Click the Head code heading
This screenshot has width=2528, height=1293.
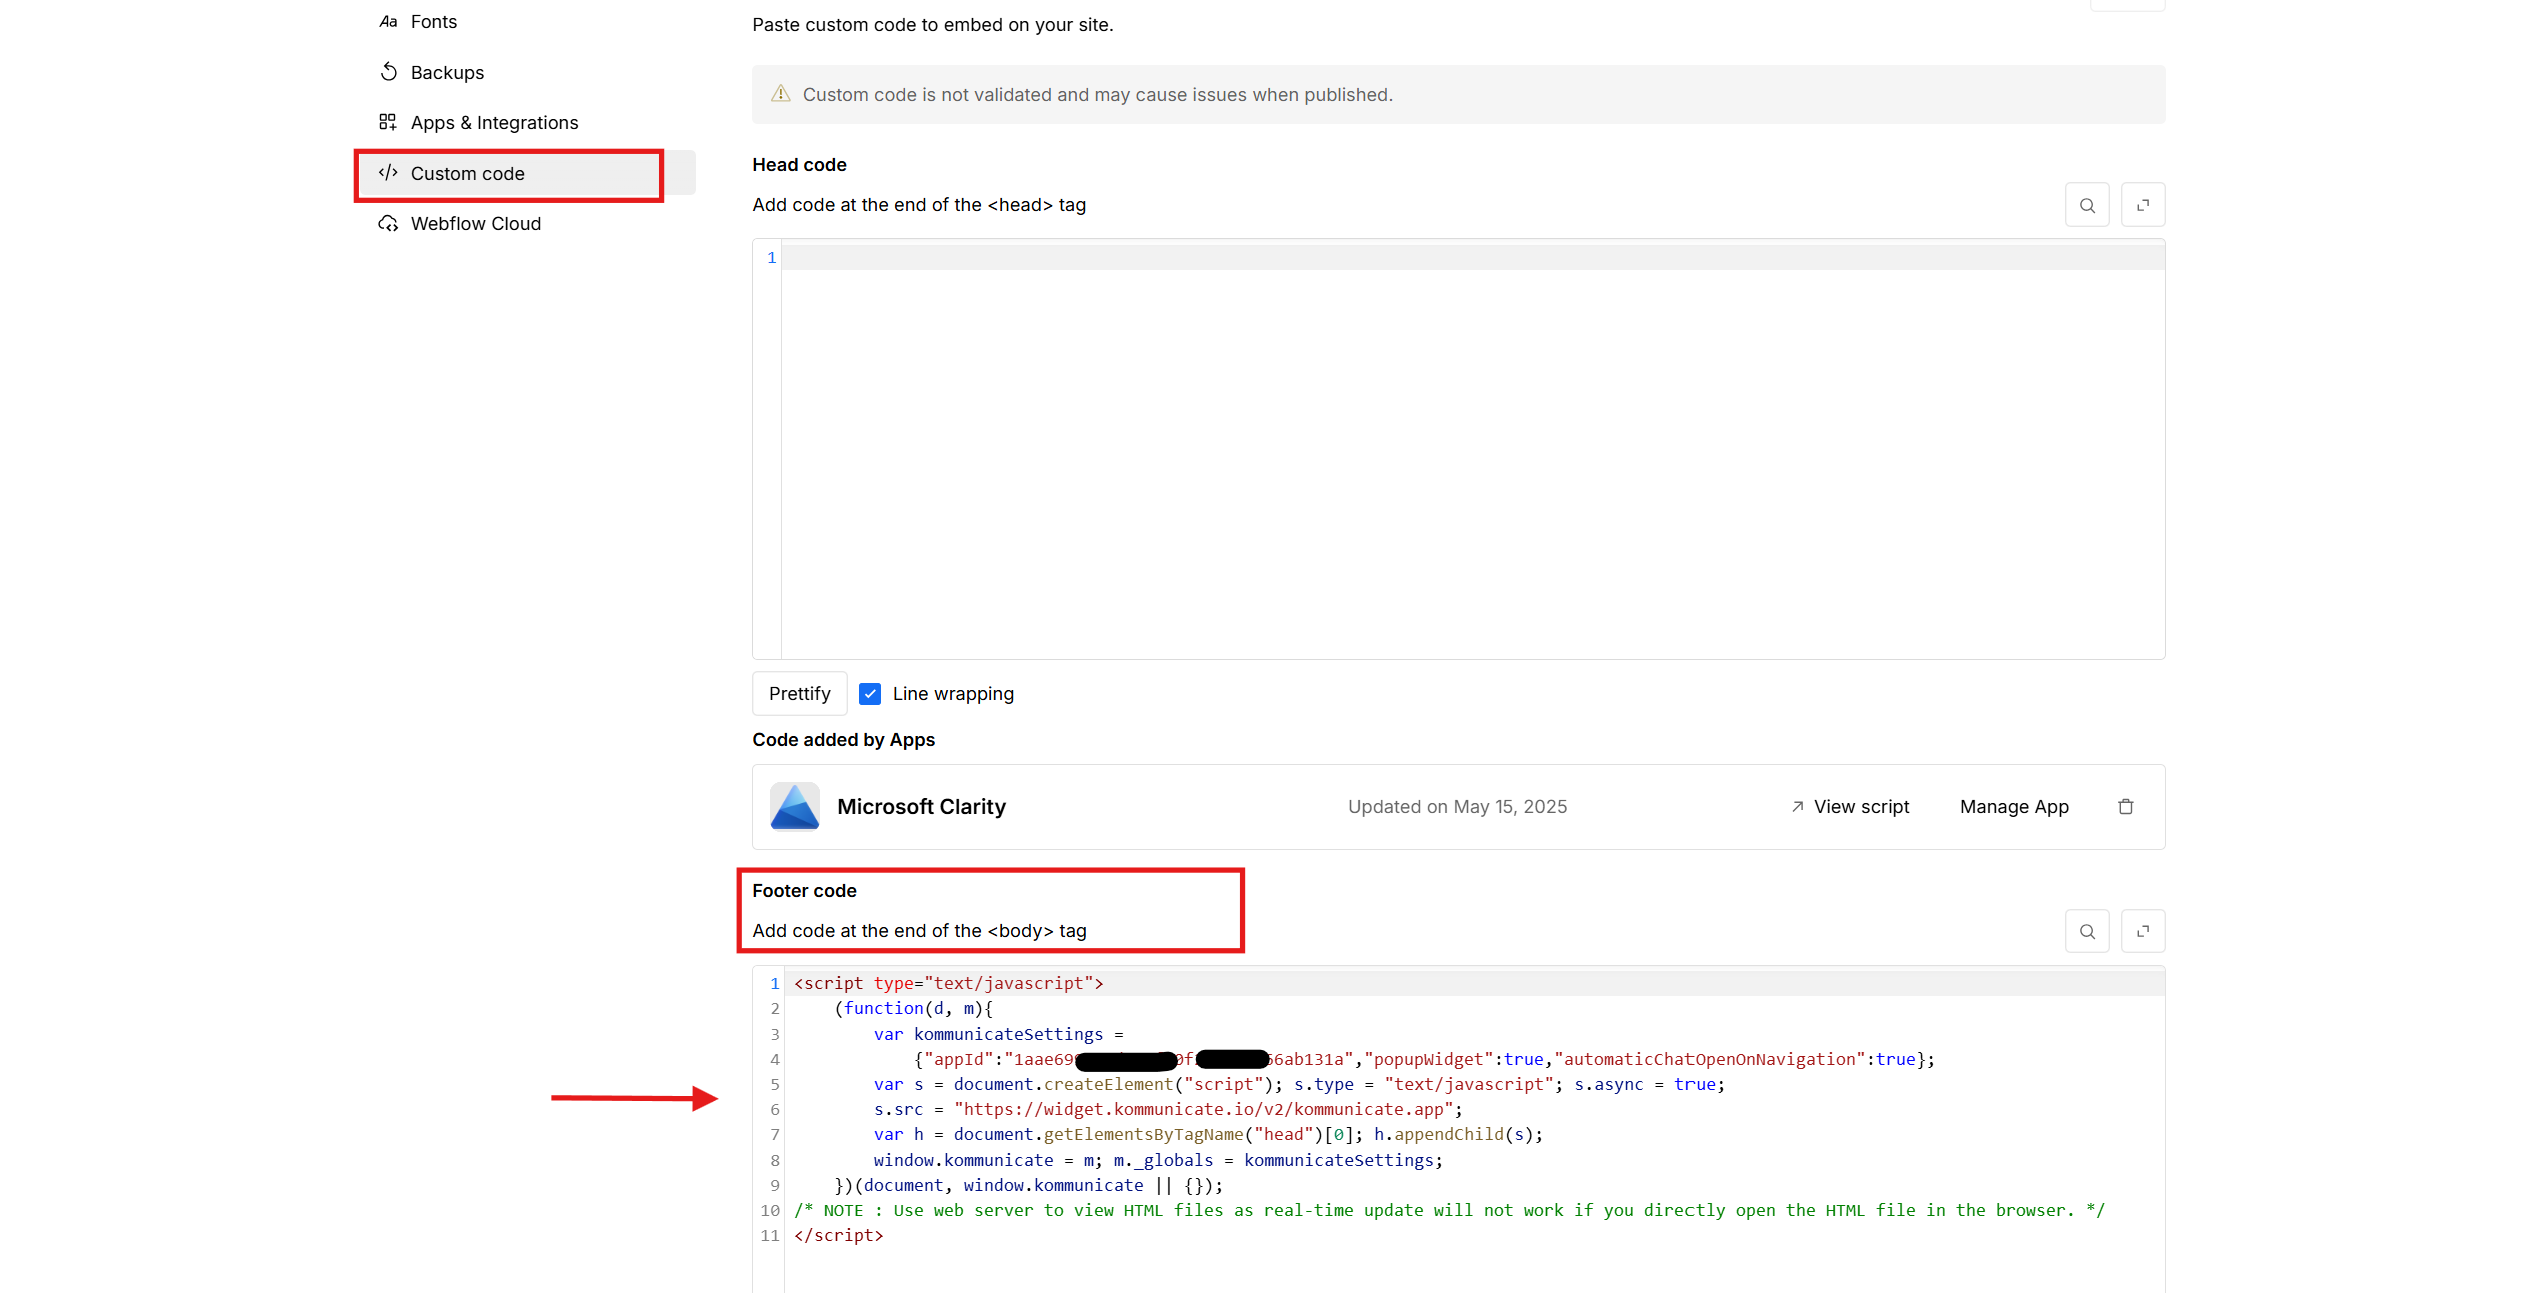799,165
